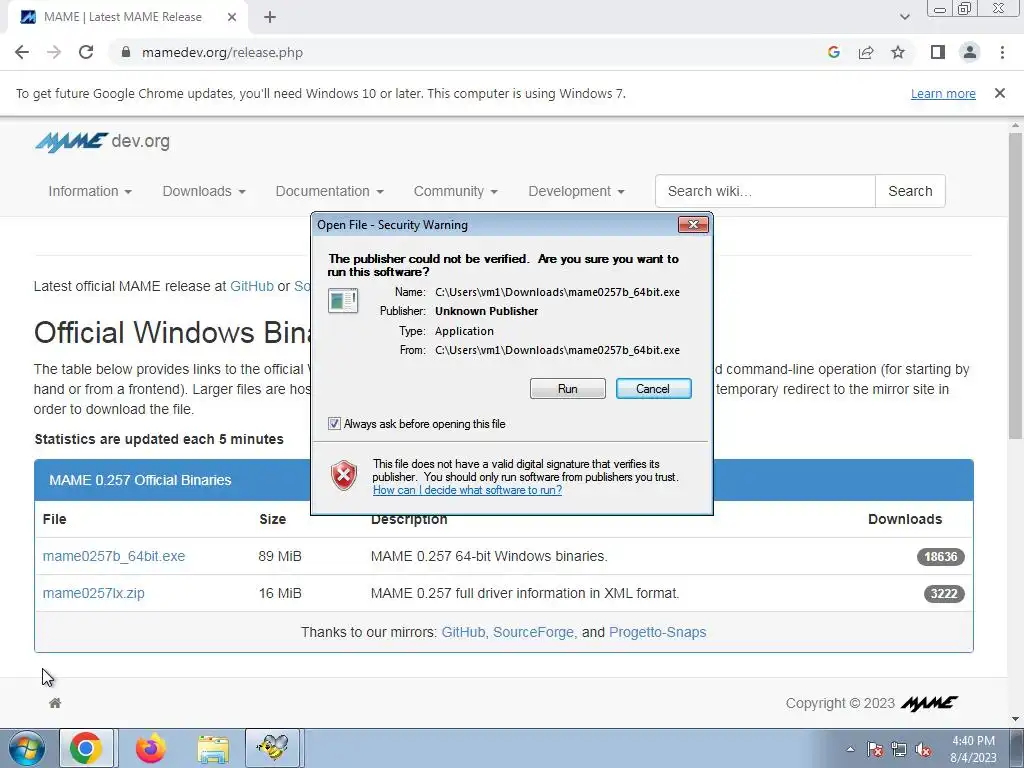
Task: Click the network tray icon
Action: 899,749
